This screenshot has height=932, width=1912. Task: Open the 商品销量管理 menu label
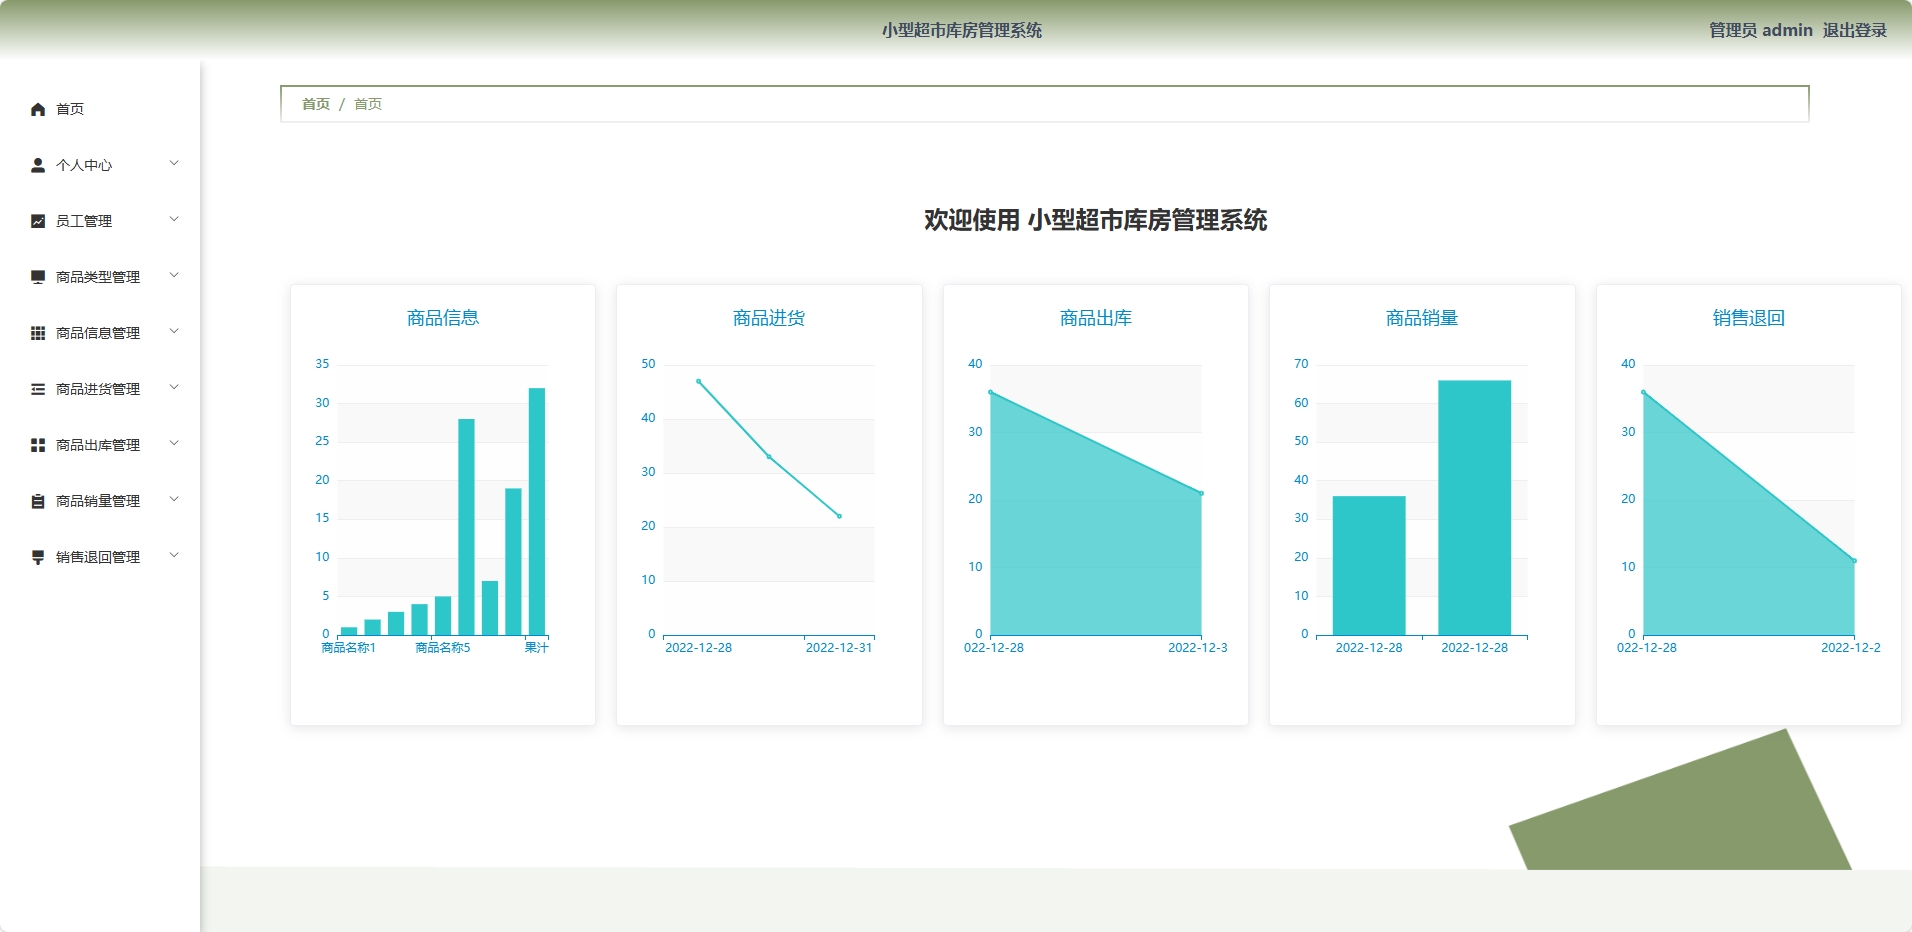point(98,501)
